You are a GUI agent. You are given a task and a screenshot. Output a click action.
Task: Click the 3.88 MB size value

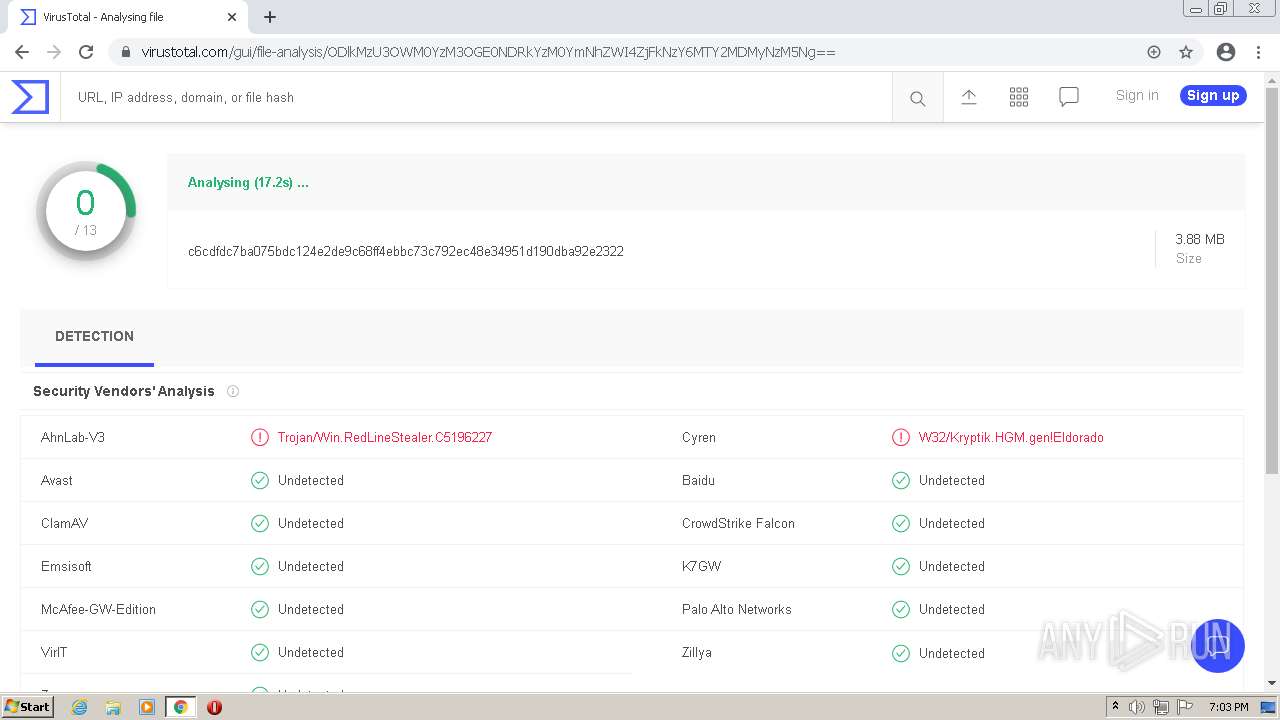click(x=1200, y=239)
